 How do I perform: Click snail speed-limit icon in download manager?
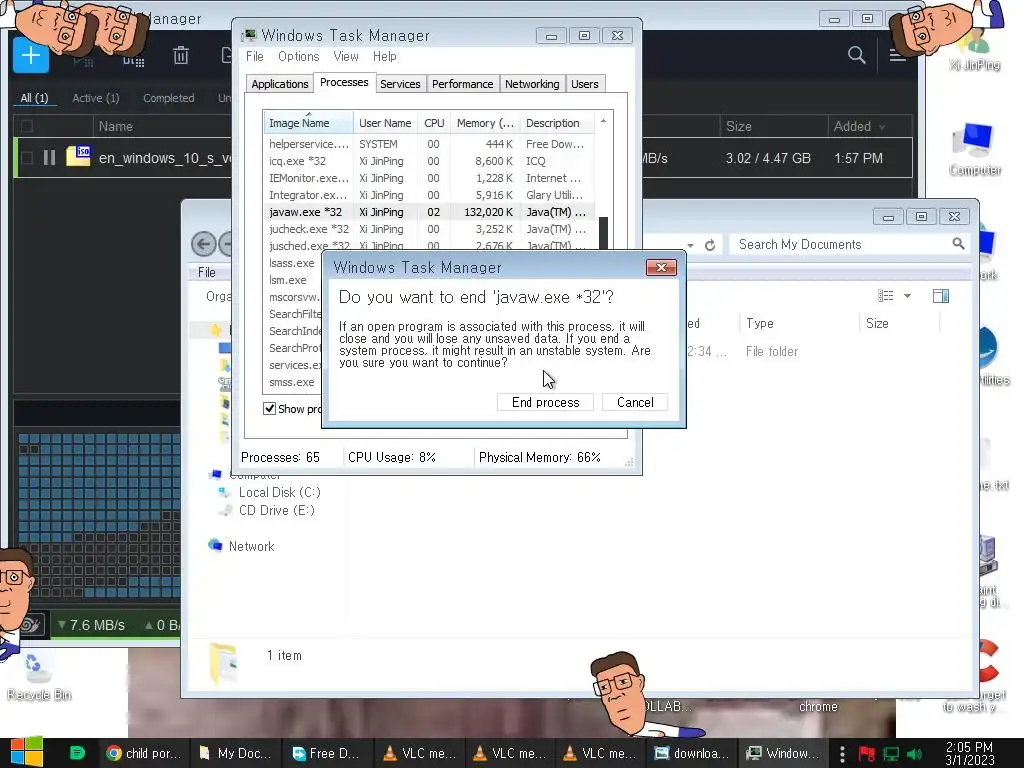pyautogui.click(x=30, y=625)
